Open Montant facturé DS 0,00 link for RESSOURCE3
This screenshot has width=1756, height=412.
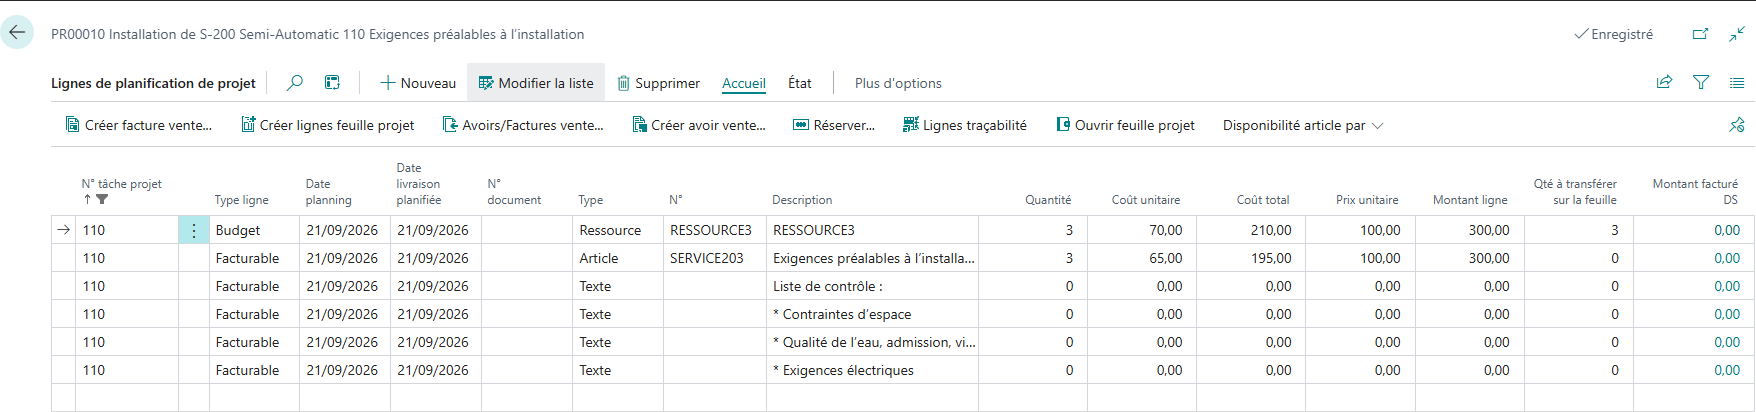click(1727, 230)
